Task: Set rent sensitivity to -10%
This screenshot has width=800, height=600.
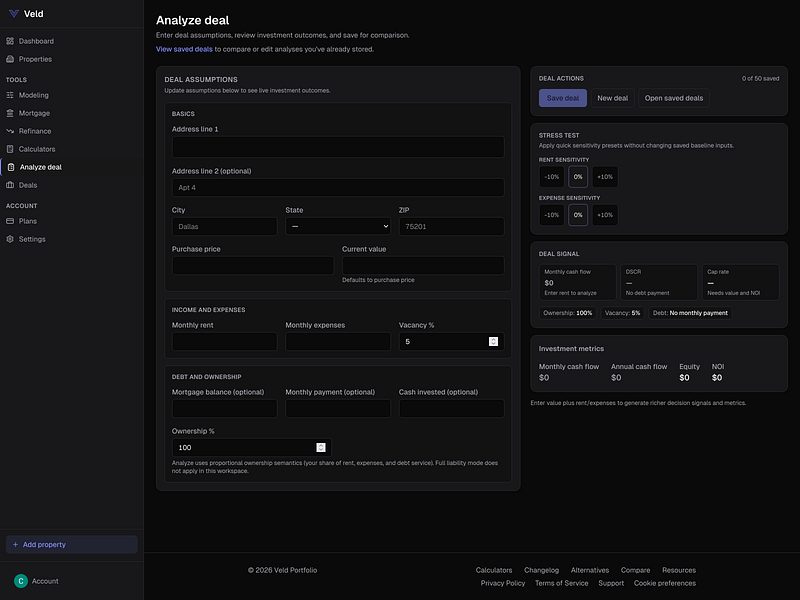Action: [x=552, y=177]
